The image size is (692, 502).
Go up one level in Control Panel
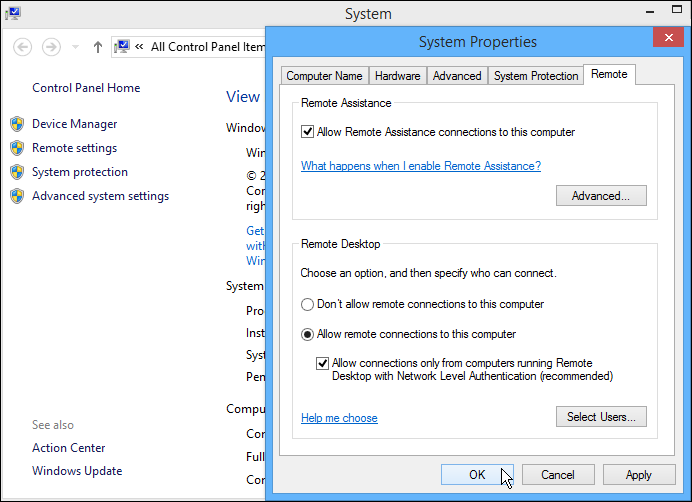[98, 47]
